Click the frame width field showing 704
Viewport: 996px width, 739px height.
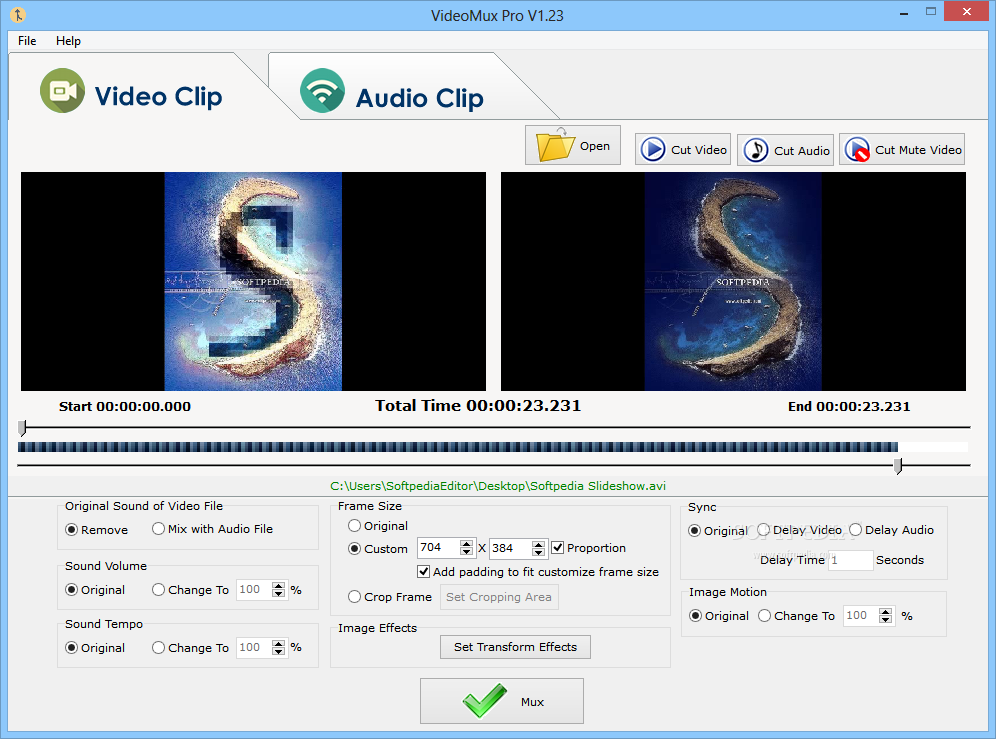pyautogui.click(x=439, y=548)
